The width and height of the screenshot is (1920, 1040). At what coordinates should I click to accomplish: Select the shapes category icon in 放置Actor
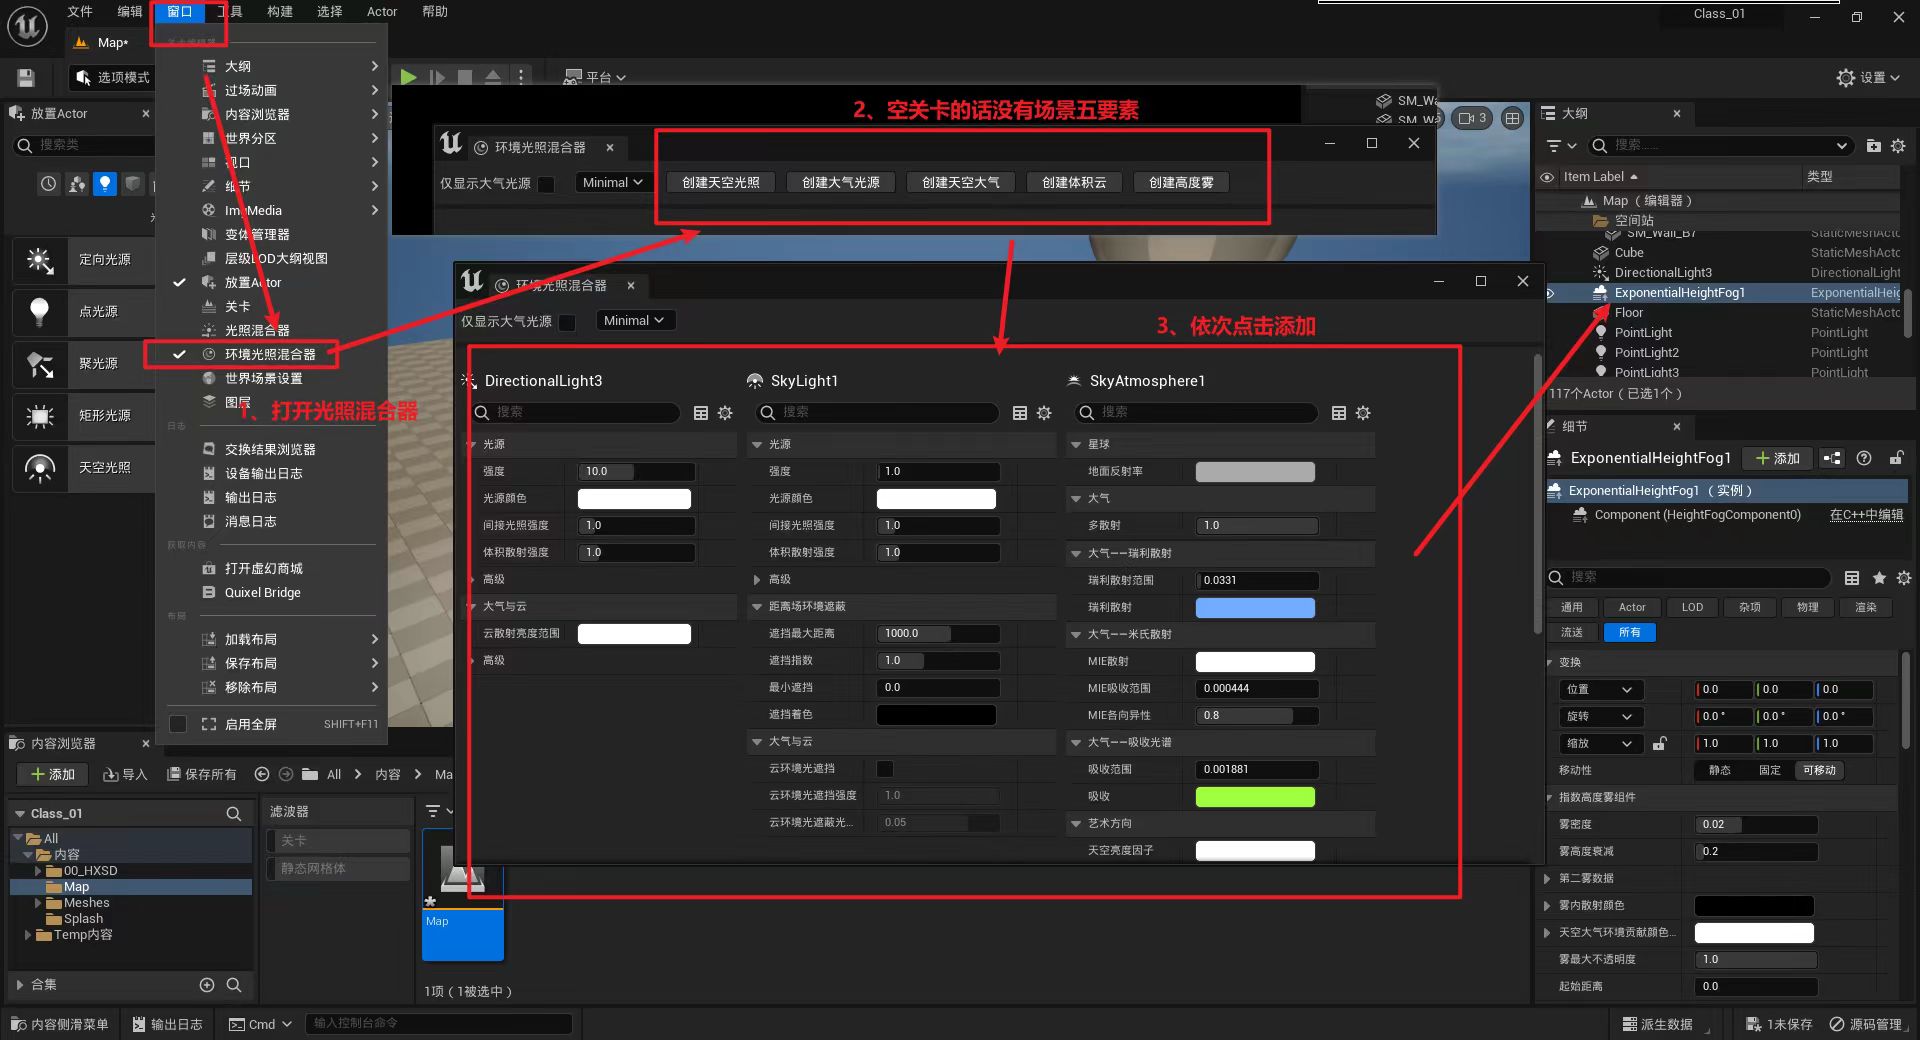click(132, 184)
